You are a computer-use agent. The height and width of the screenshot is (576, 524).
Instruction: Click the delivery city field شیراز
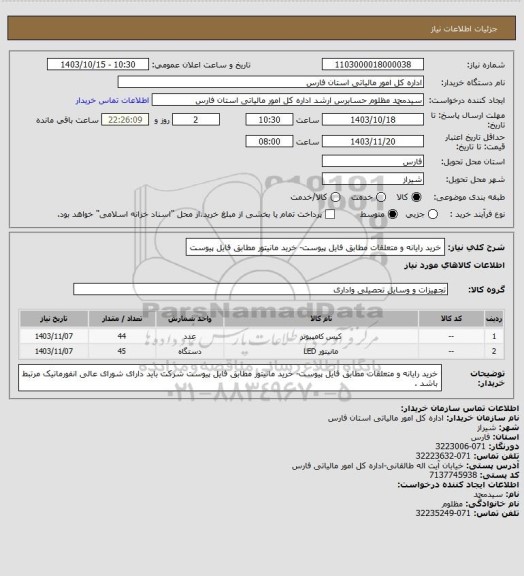point(373,179)
